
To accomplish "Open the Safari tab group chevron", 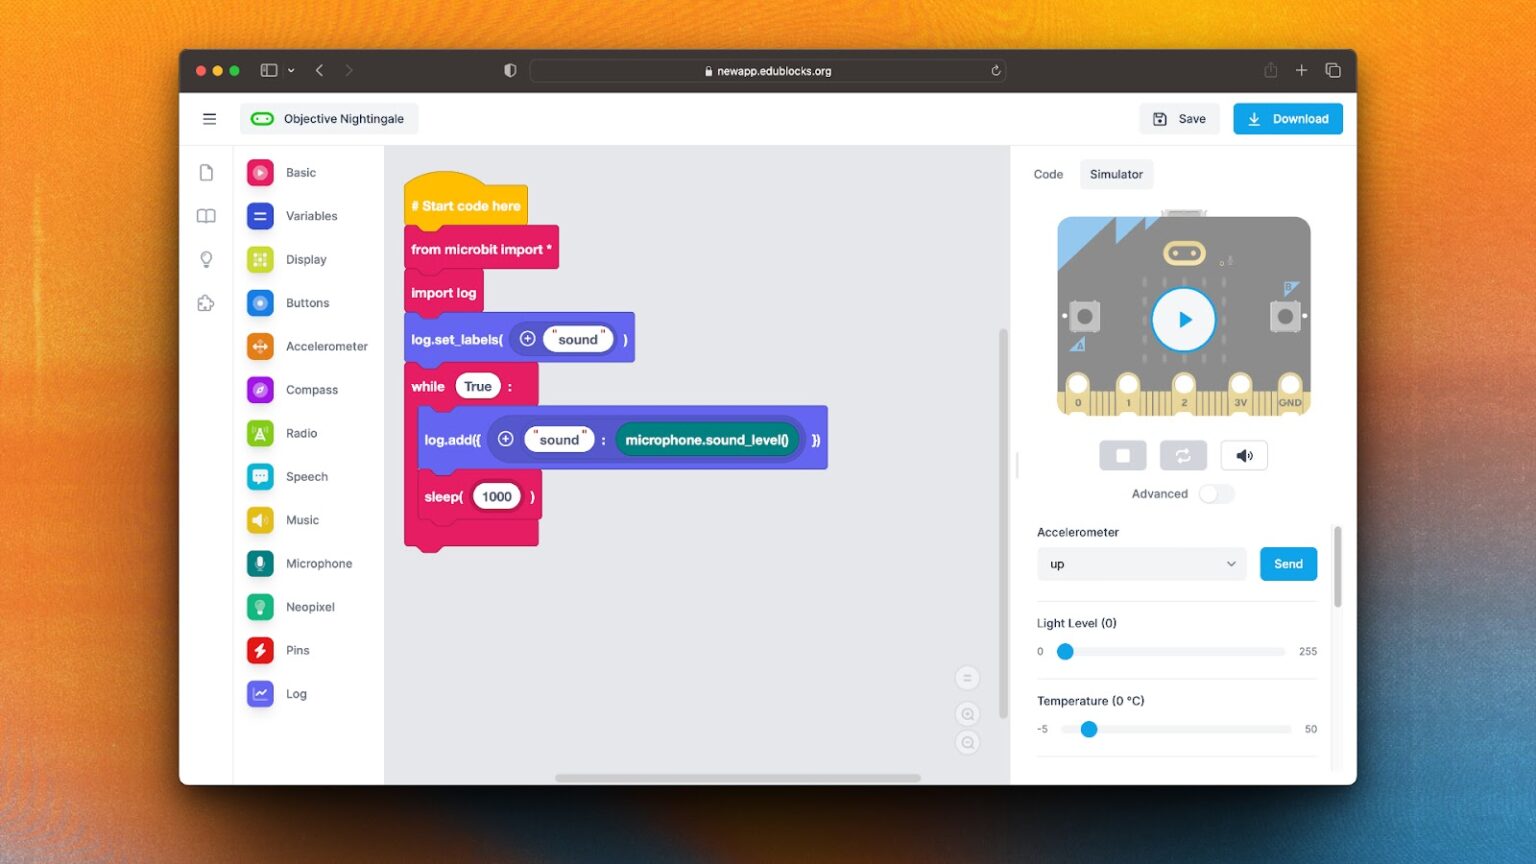I will pos(290,70).
